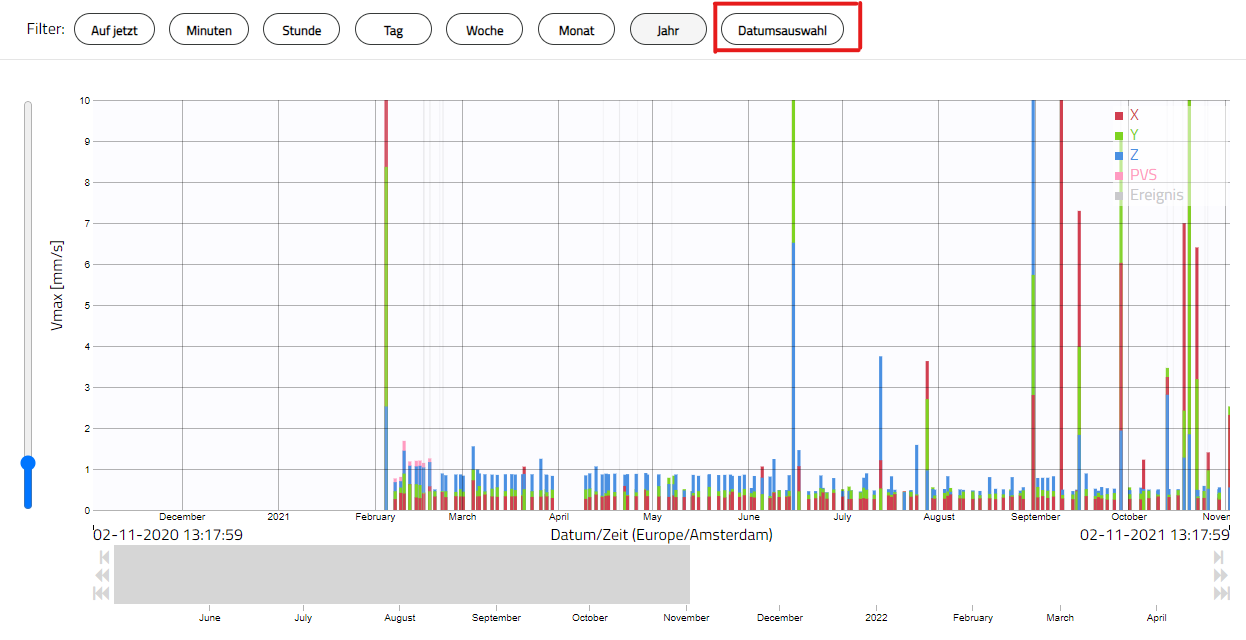The width and height of the screenshot is (1246, 640).
Task: Click the vertical Vmax zoom slider handle
Action: 28,463
